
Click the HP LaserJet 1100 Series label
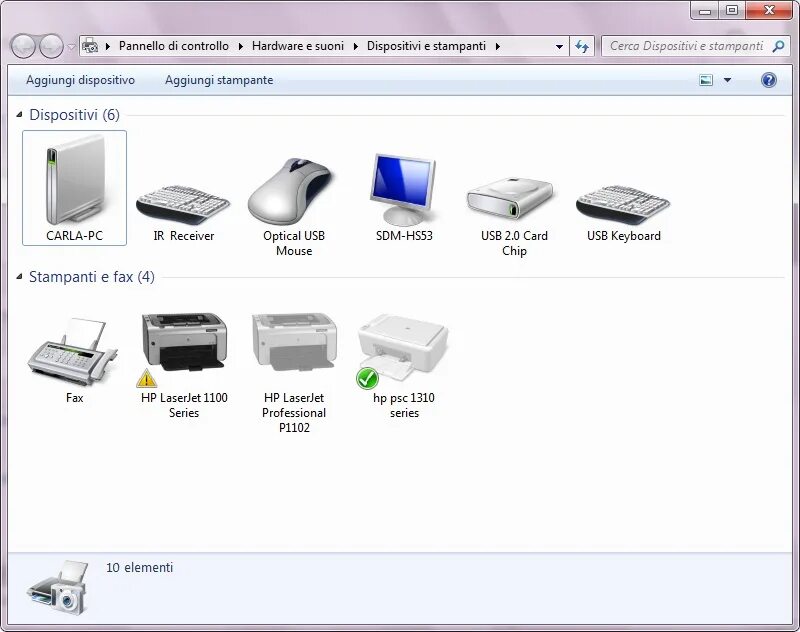(x=184, y=405)
